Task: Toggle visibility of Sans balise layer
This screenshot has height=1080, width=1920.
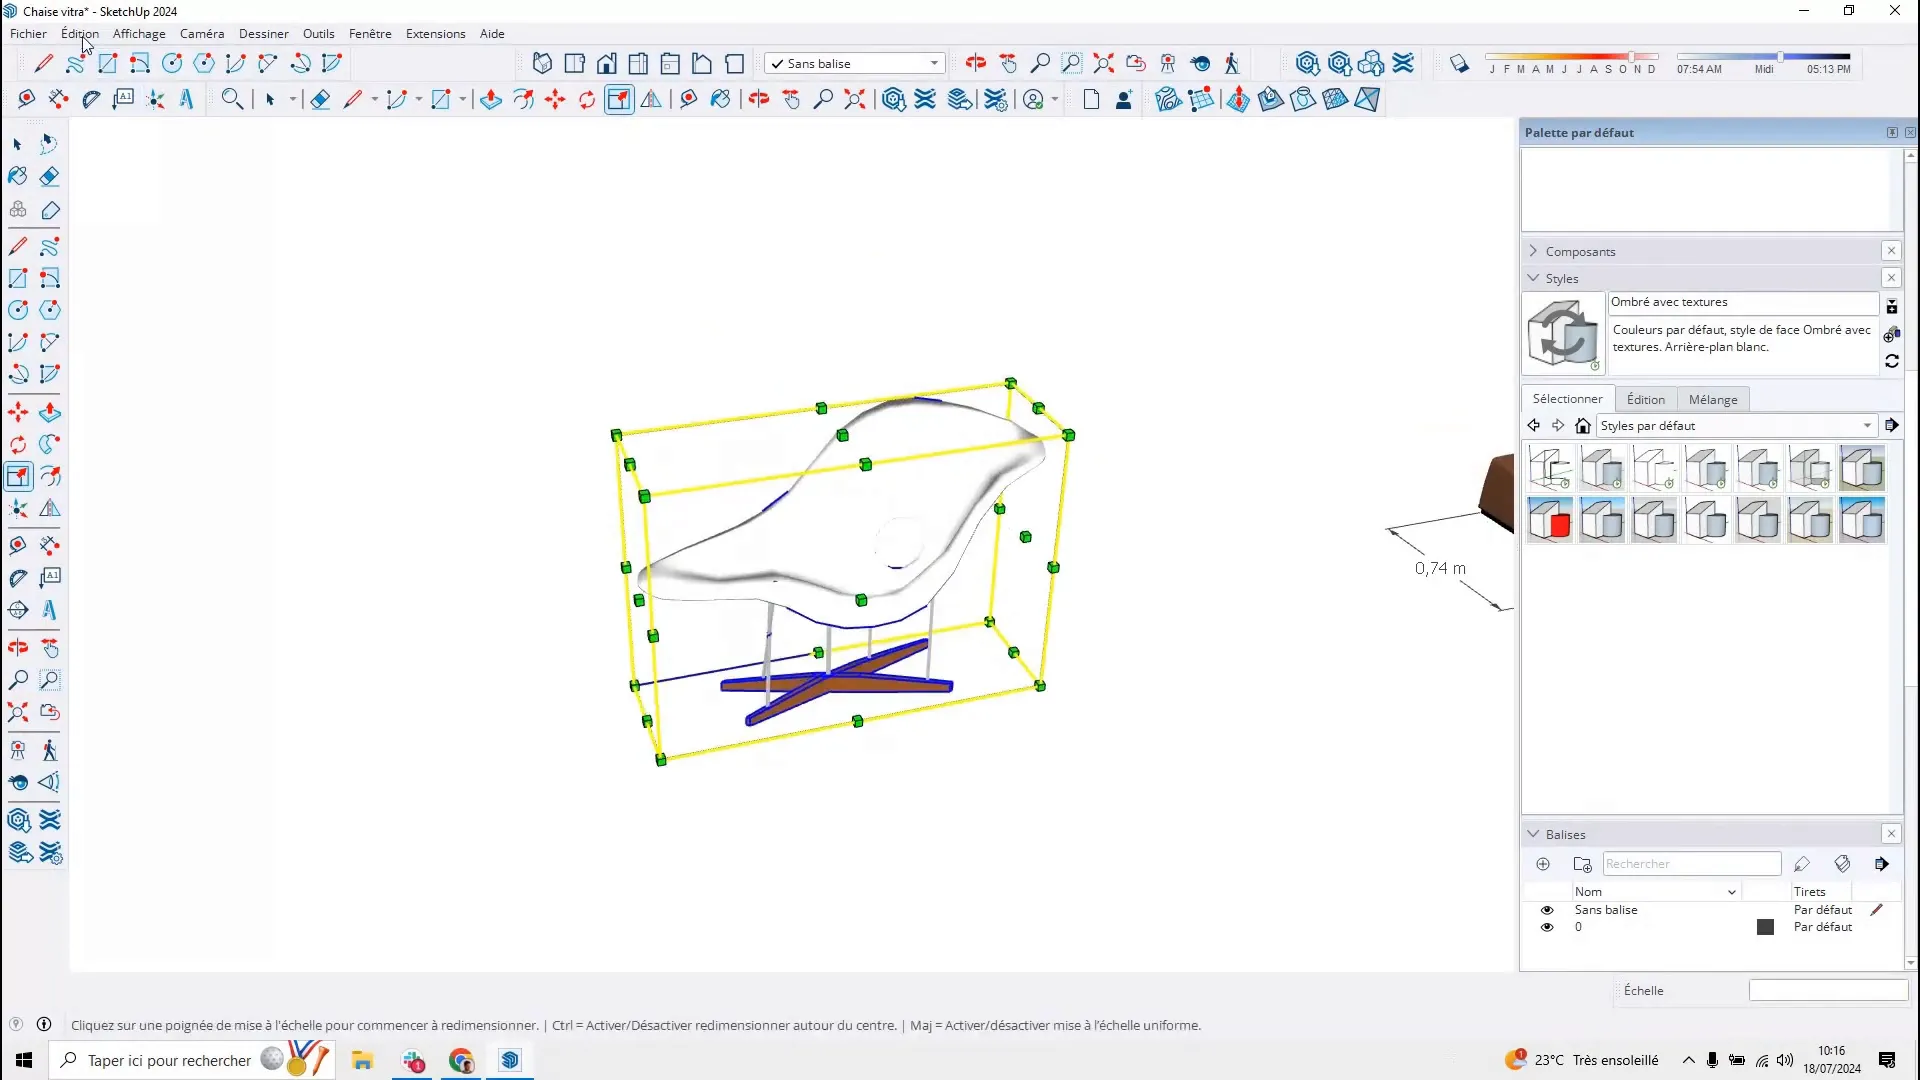Action: [1547, 910]
